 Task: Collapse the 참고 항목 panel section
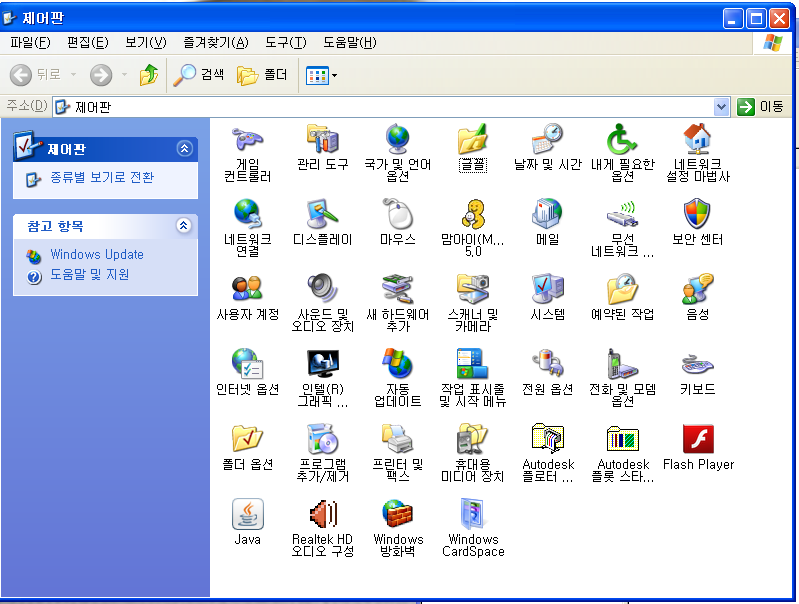(183, 226)
